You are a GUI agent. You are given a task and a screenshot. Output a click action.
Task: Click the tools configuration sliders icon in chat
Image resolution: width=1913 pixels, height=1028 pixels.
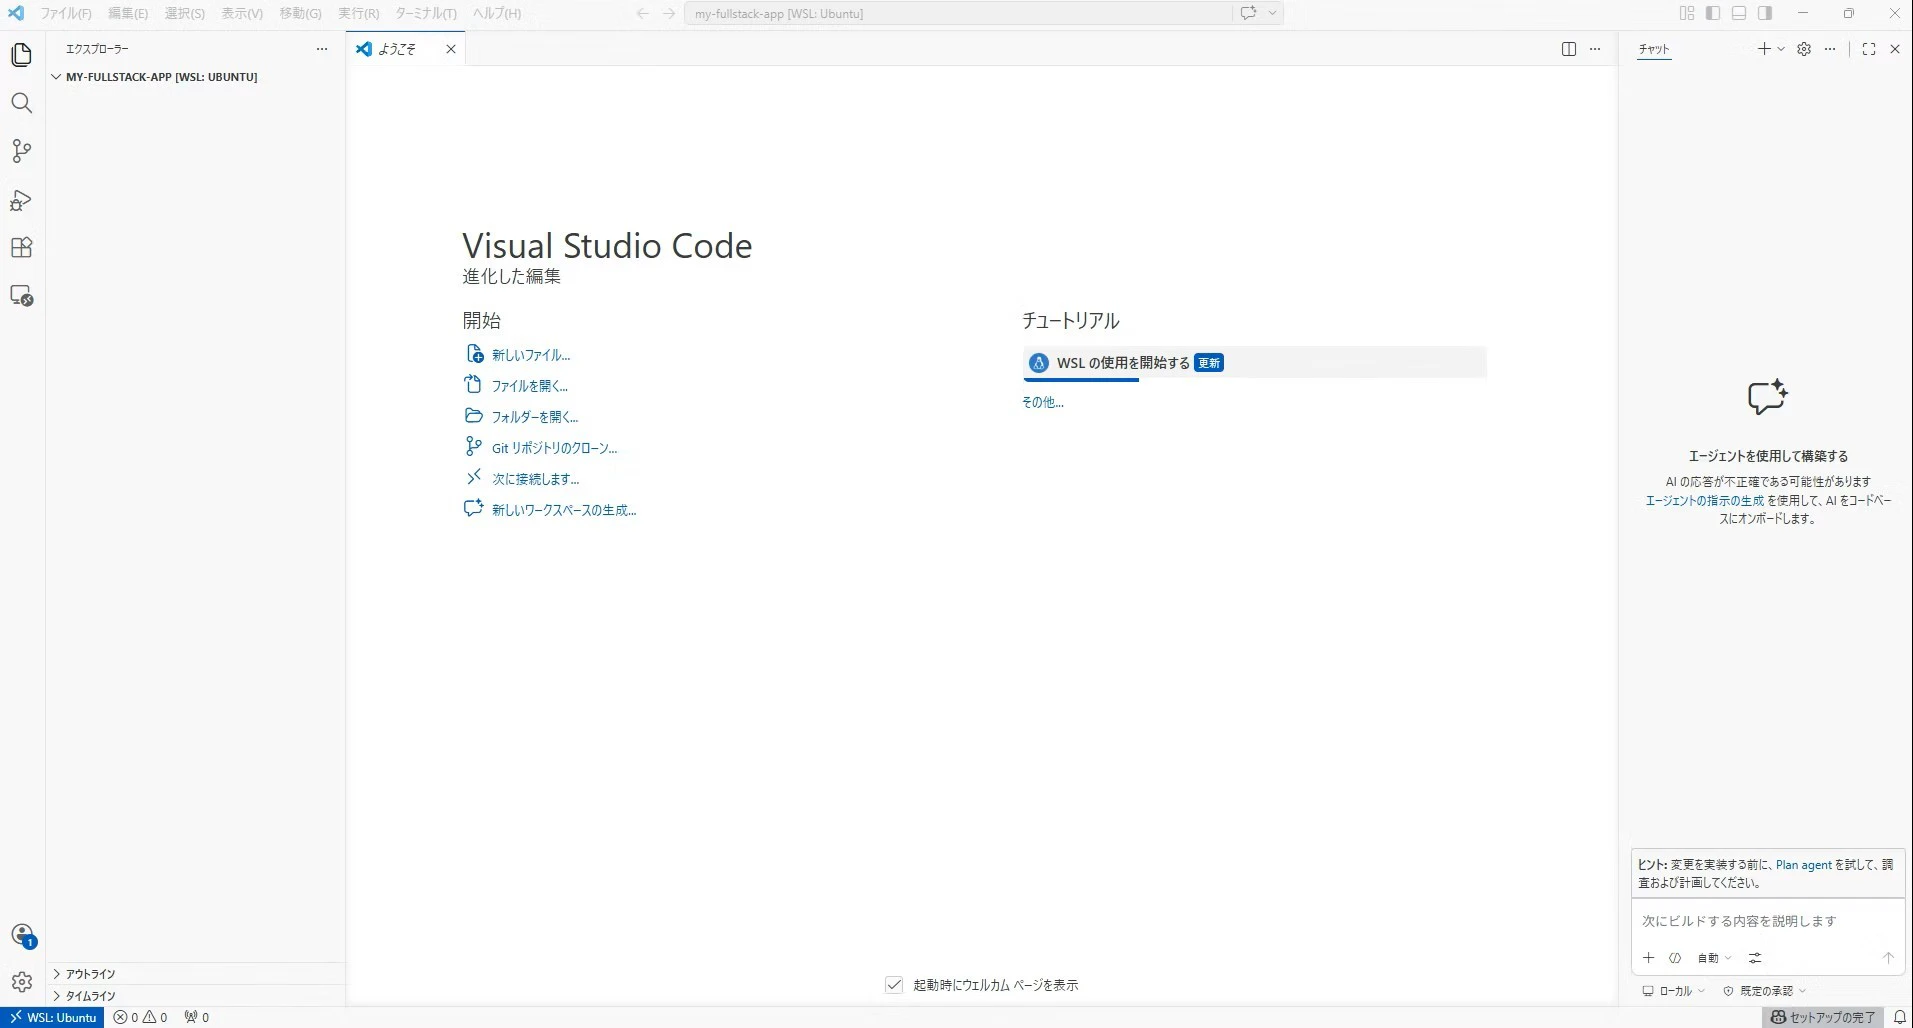coord(1755,958)
